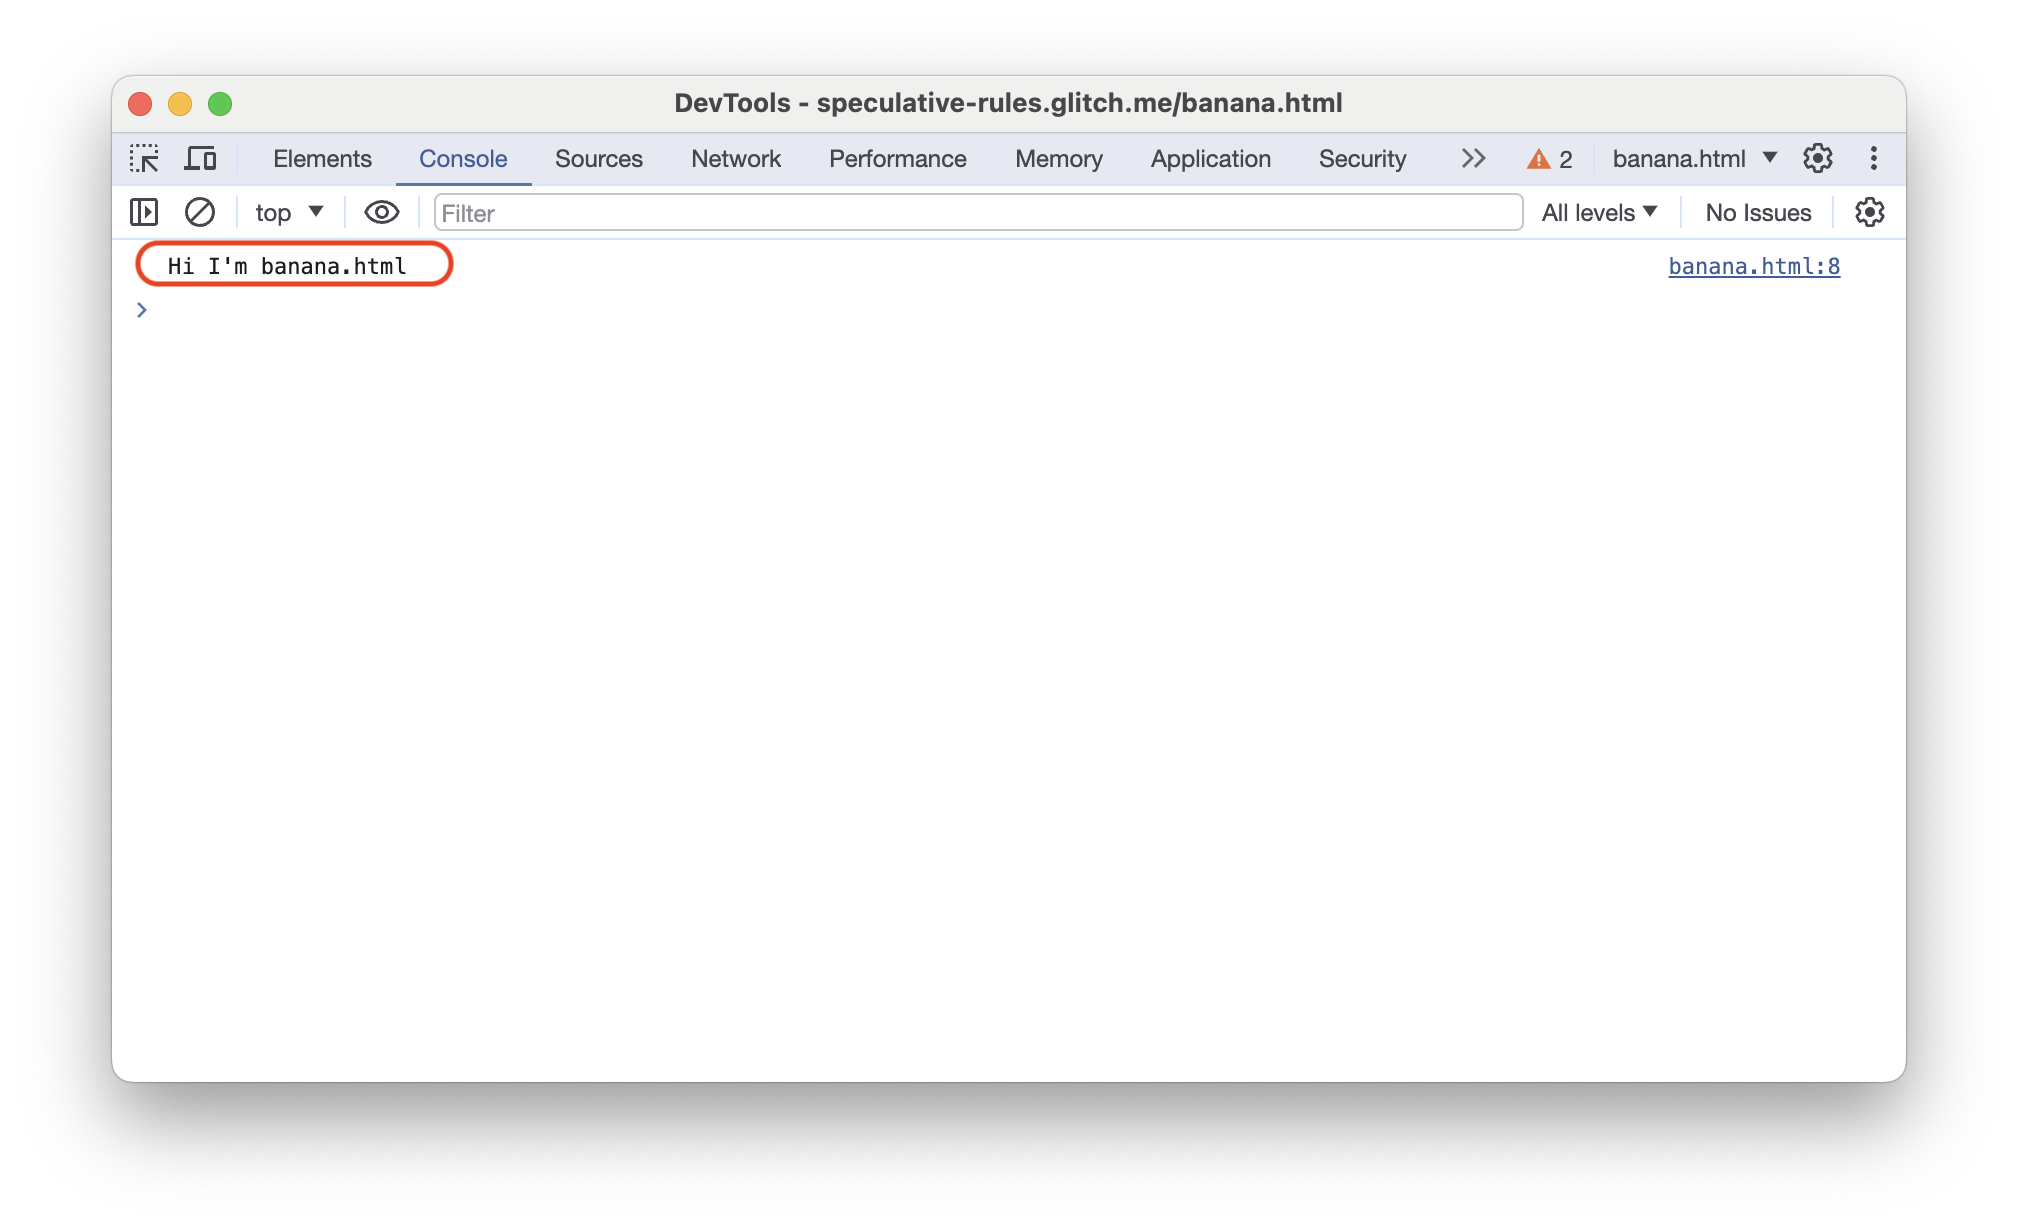Click the DevTools settings gear icon
Viewport: 2018px width, 1230px height.
(1818, 159)
